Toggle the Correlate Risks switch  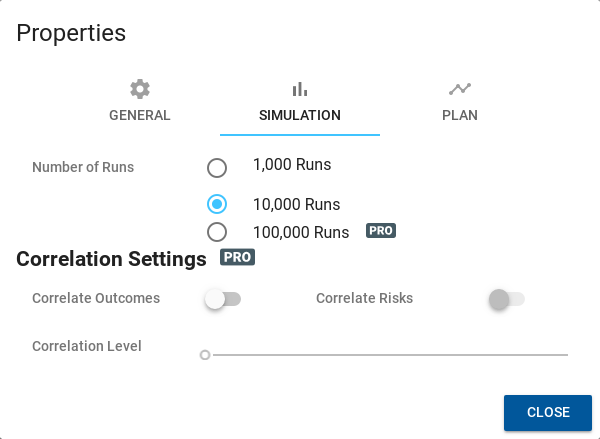point(507,299)
